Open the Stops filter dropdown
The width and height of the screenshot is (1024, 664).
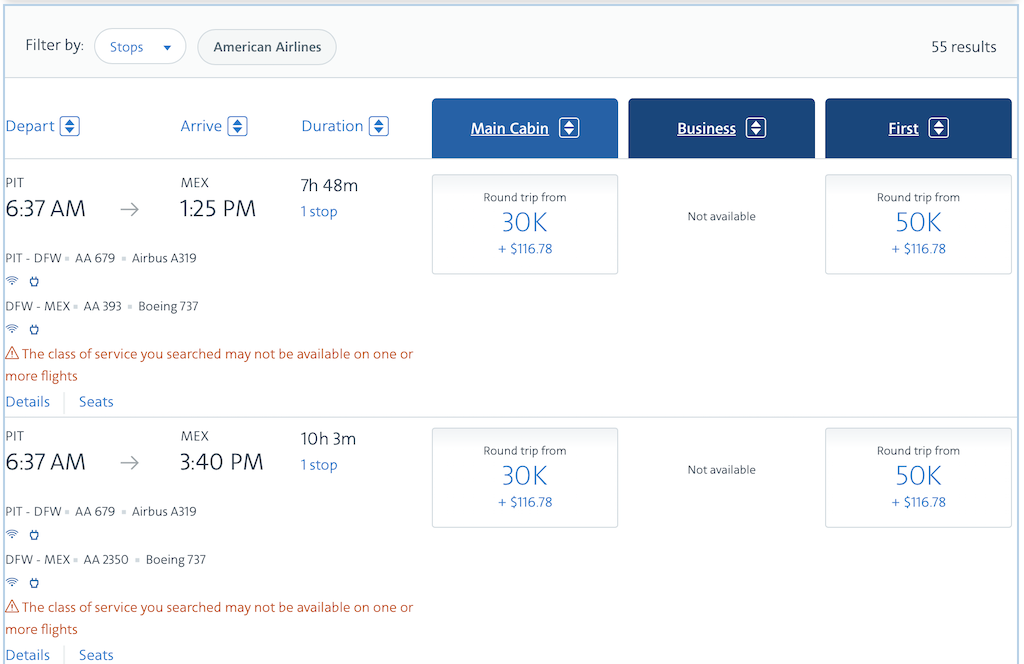(140, 46)
